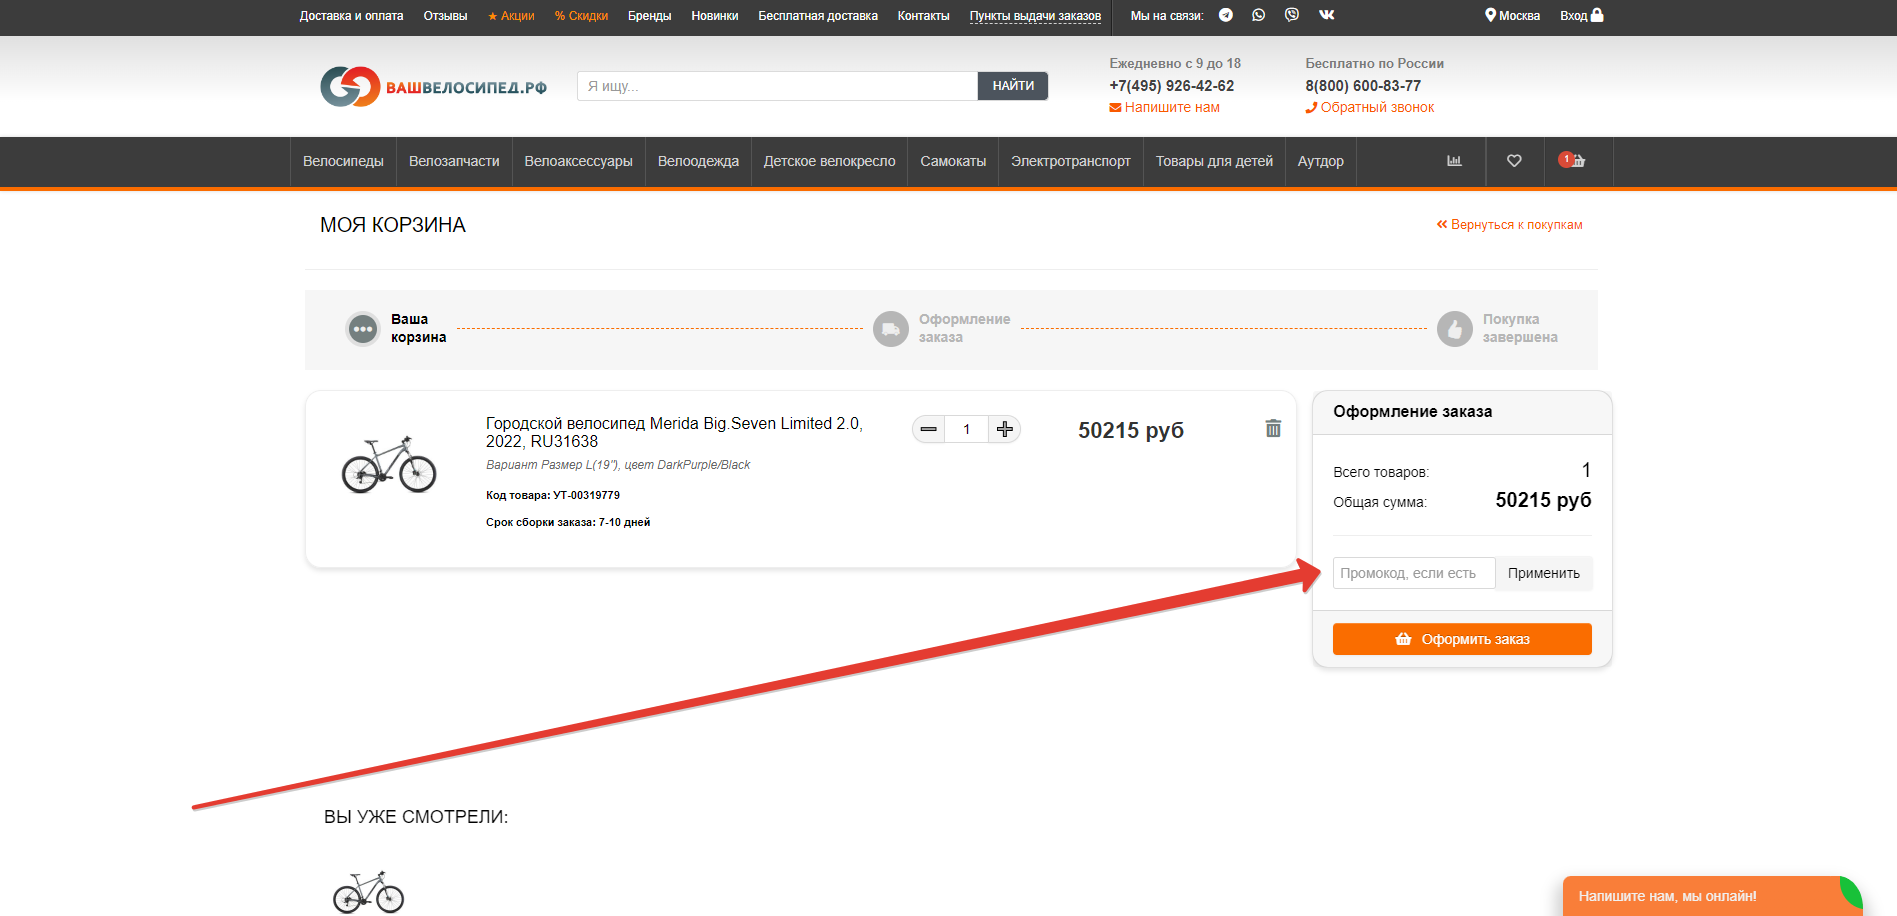Open the VK social icon

point(1327,15)
